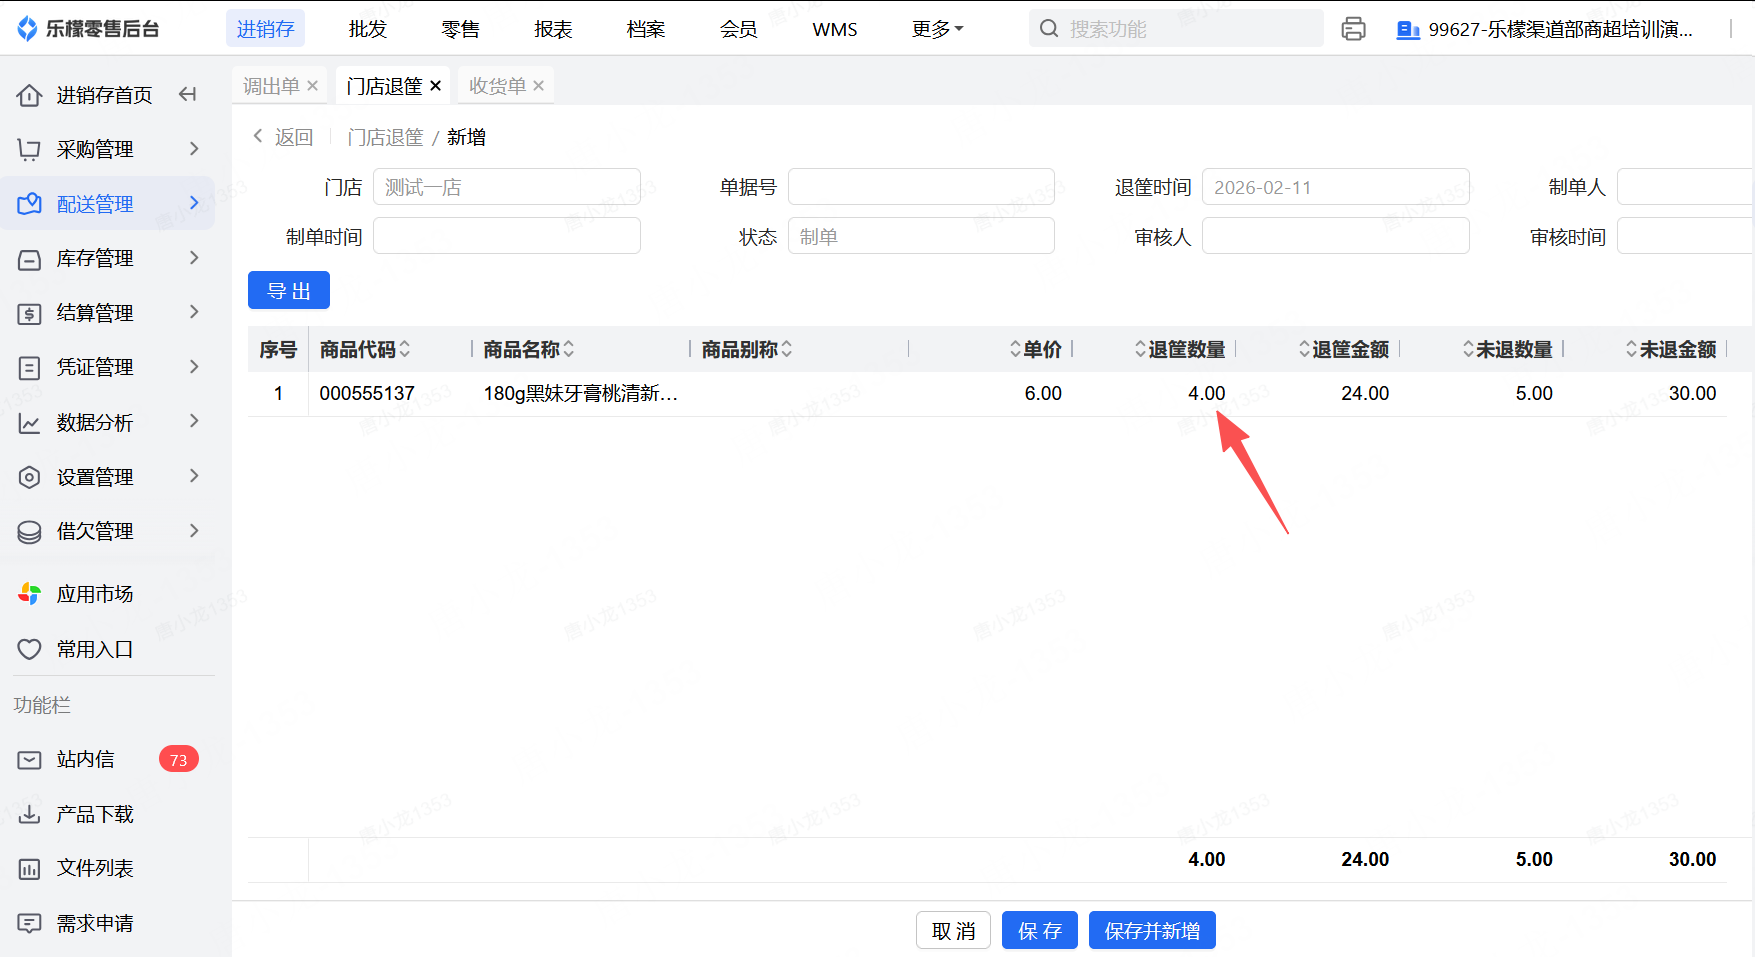
Task: Expand 设置管理 submenu chevron
Action: (x=194, y=476)
